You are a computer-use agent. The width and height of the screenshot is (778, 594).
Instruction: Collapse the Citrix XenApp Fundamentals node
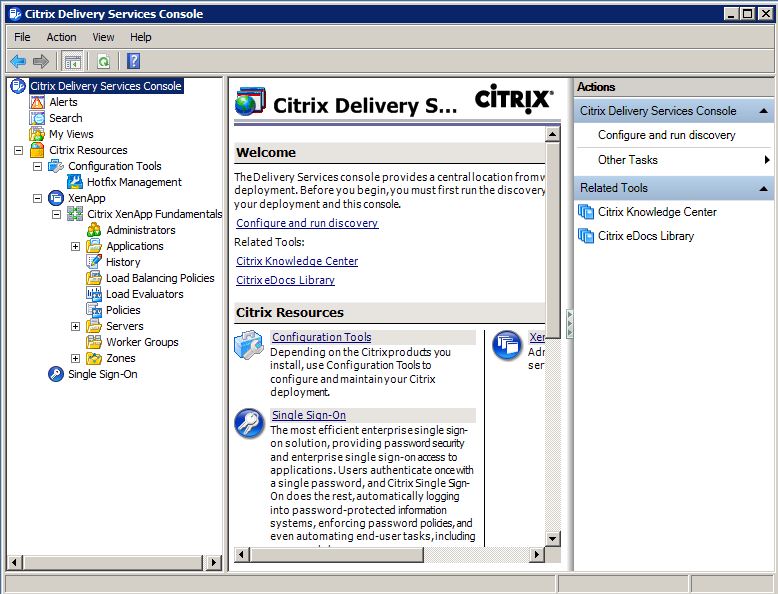click(57, 214)
